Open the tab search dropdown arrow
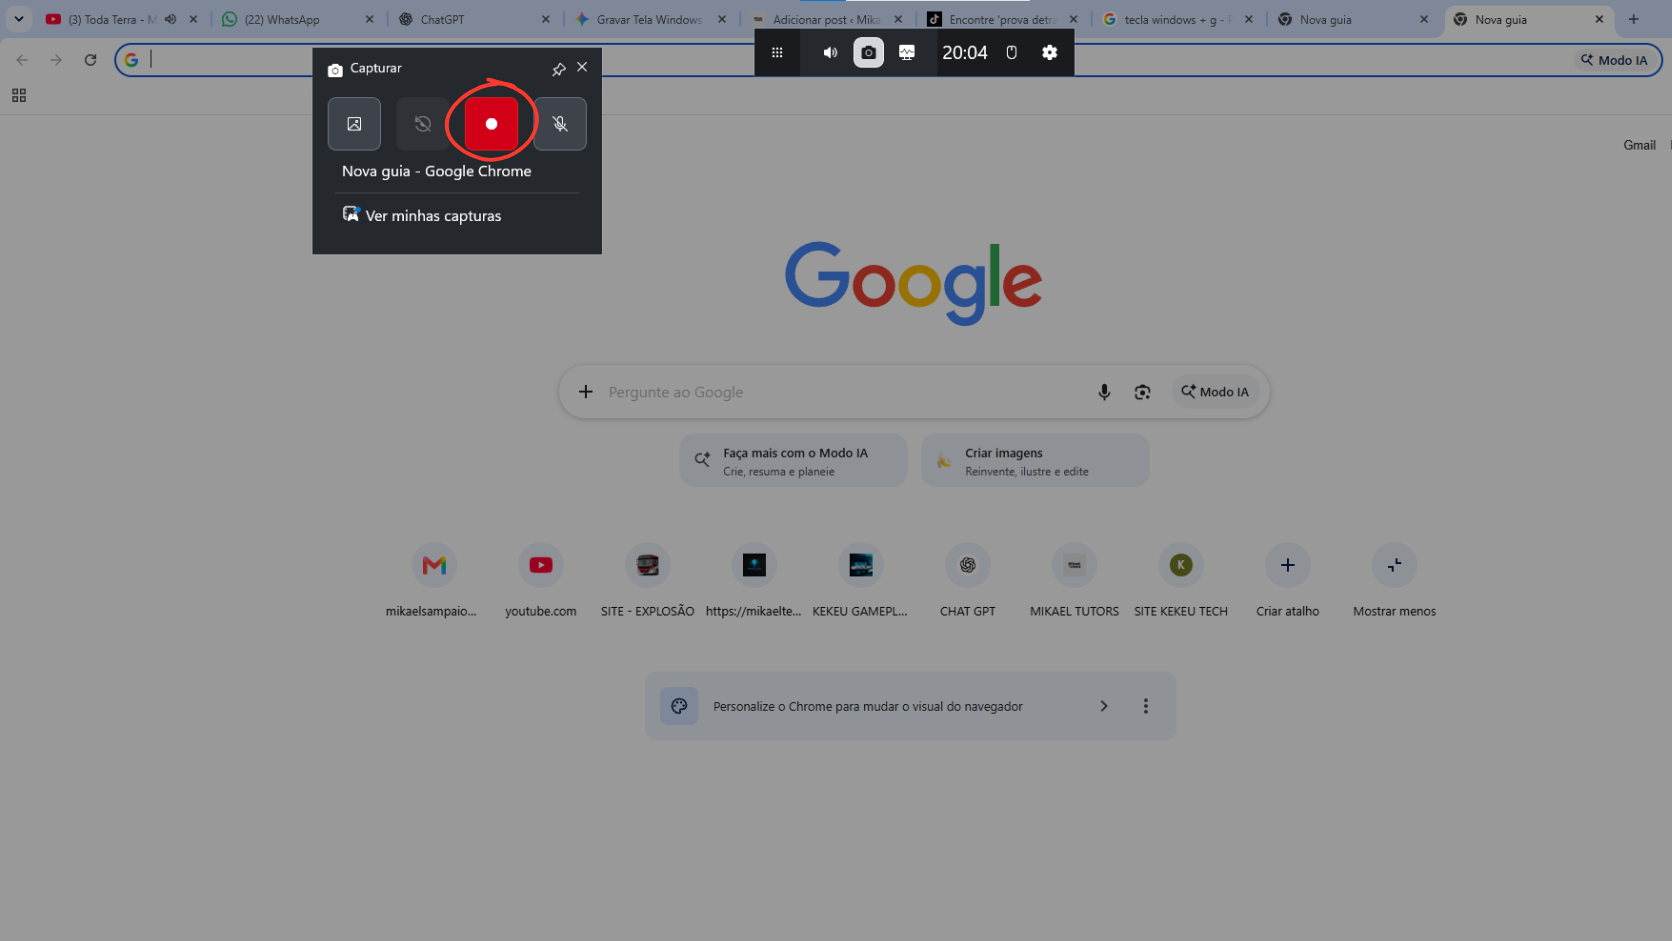1672x941 pixels. pos(18,19)
